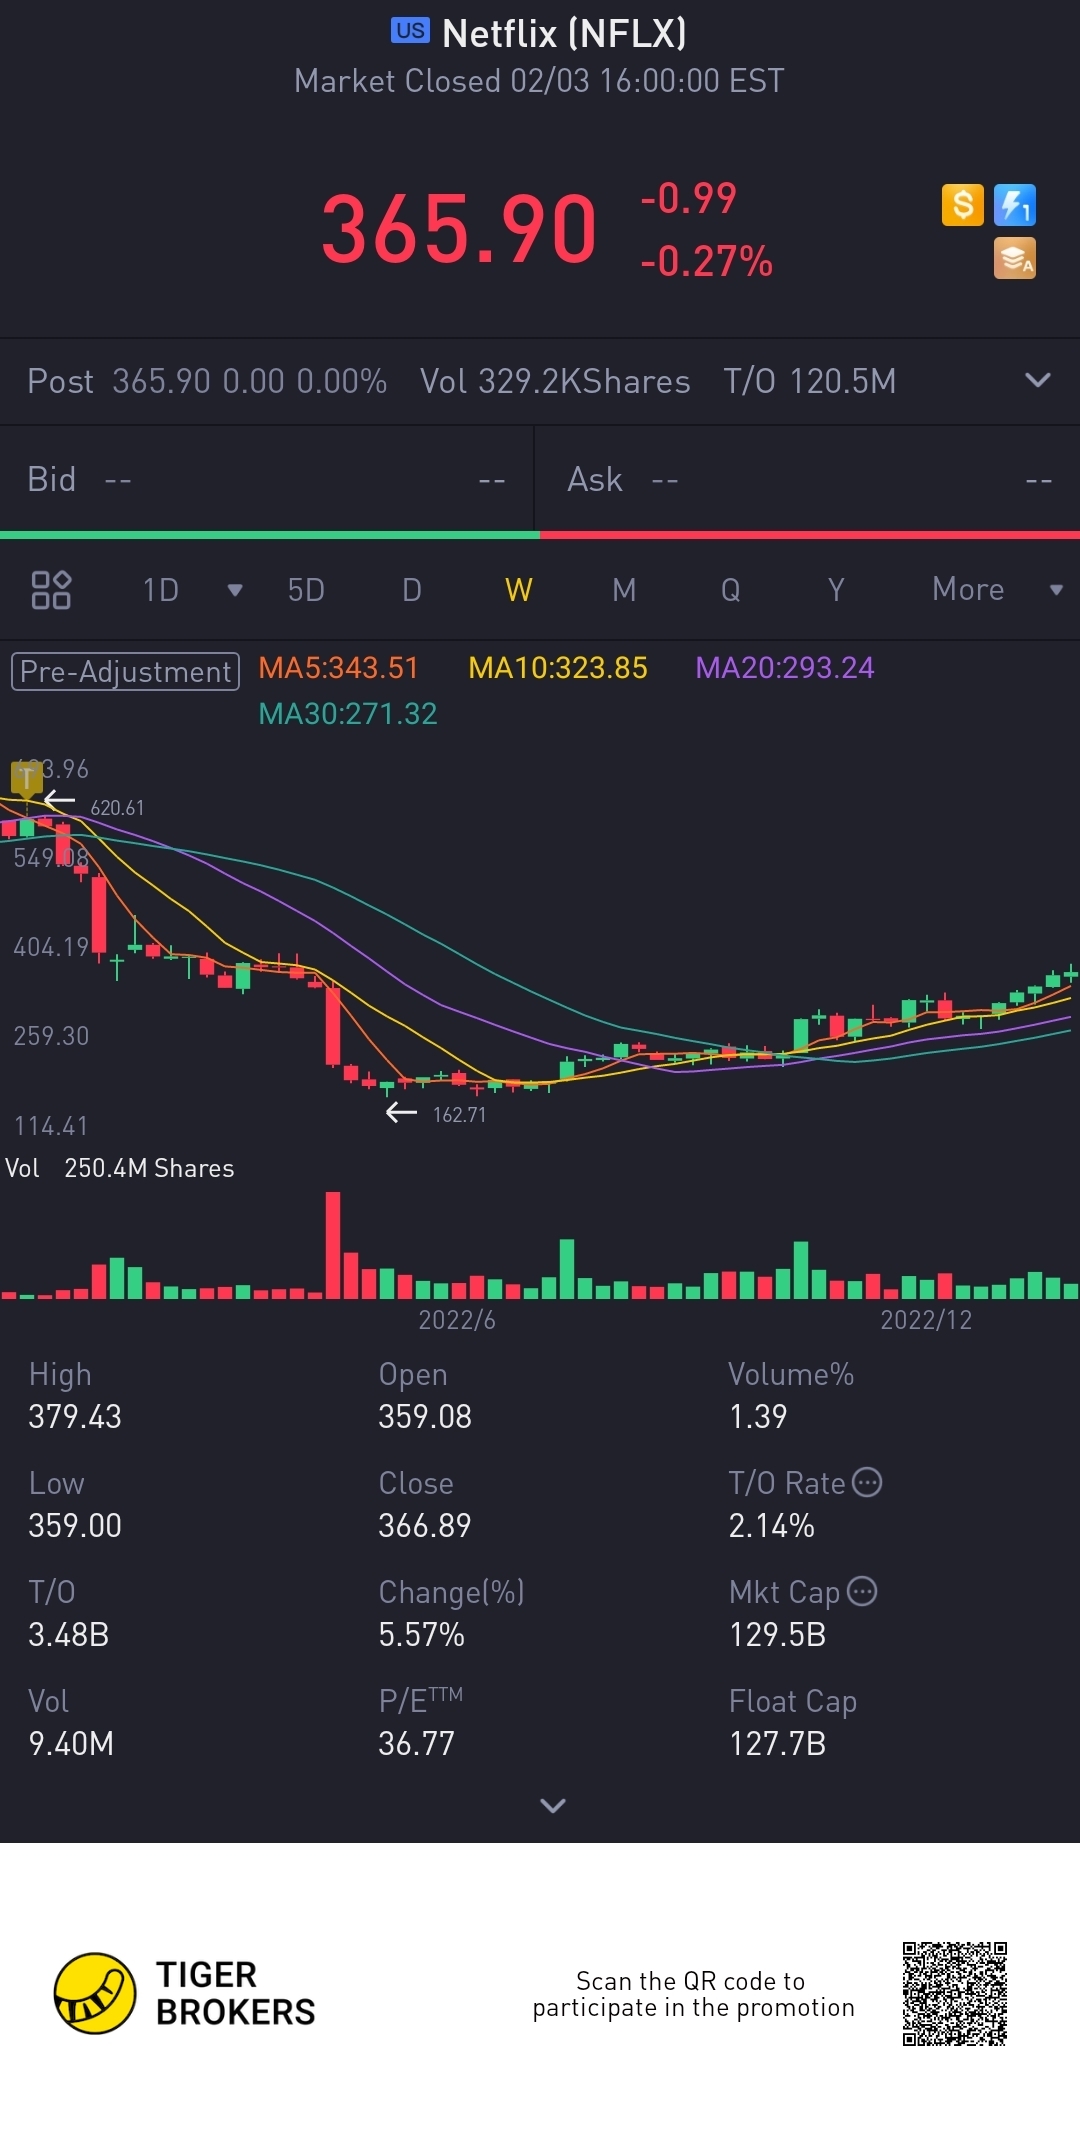Screen dimensions: 1080x2145
Task: Tap the tallest red volume bar
Action: point(333,1245)
